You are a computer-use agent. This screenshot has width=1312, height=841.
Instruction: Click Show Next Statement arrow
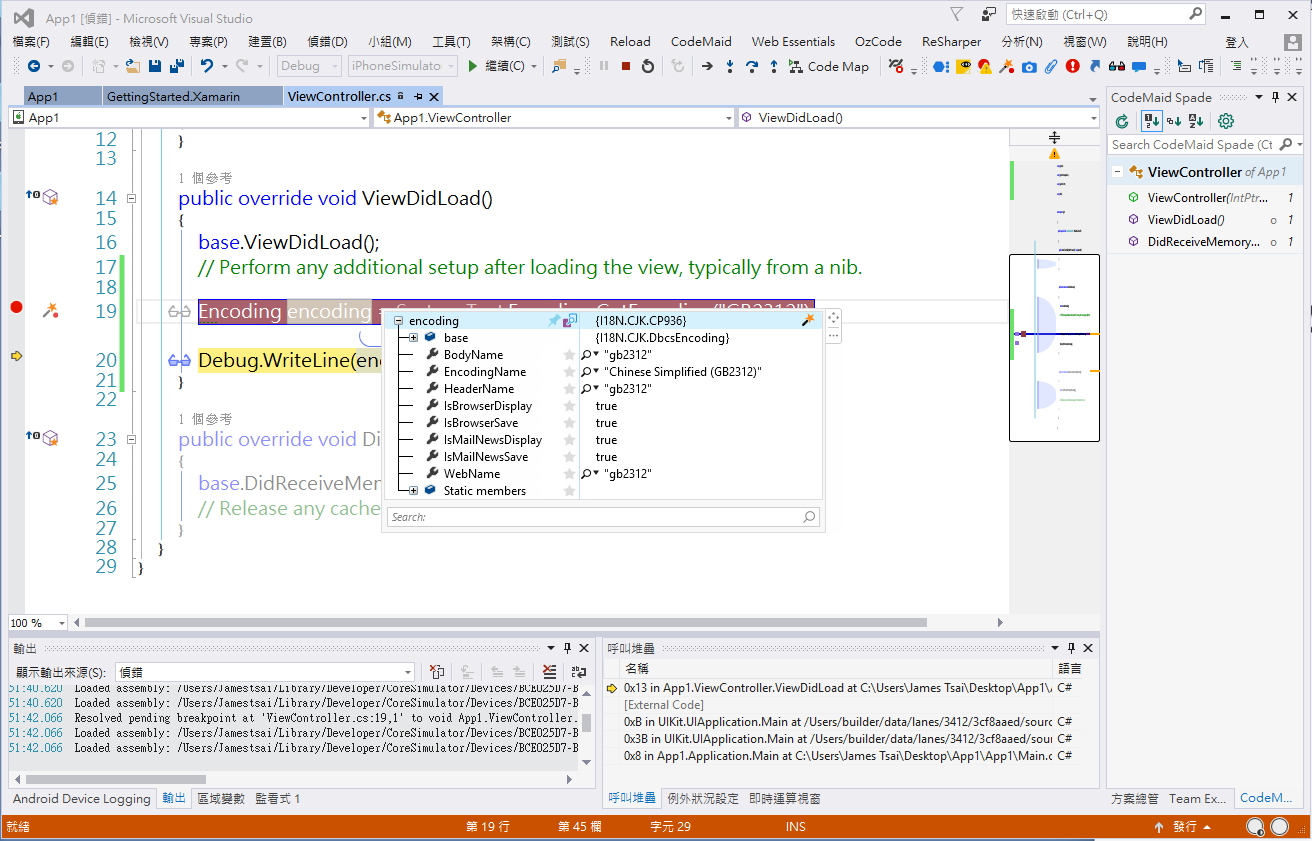(x=707, y=66)
